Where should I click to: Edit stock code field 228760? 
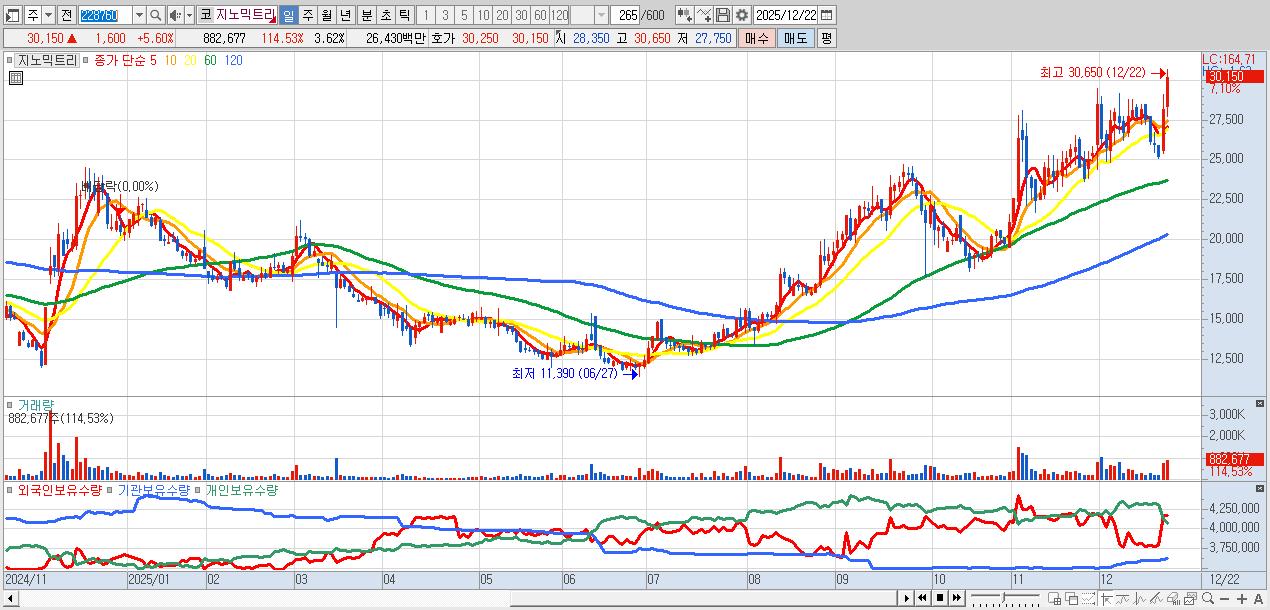105,15
